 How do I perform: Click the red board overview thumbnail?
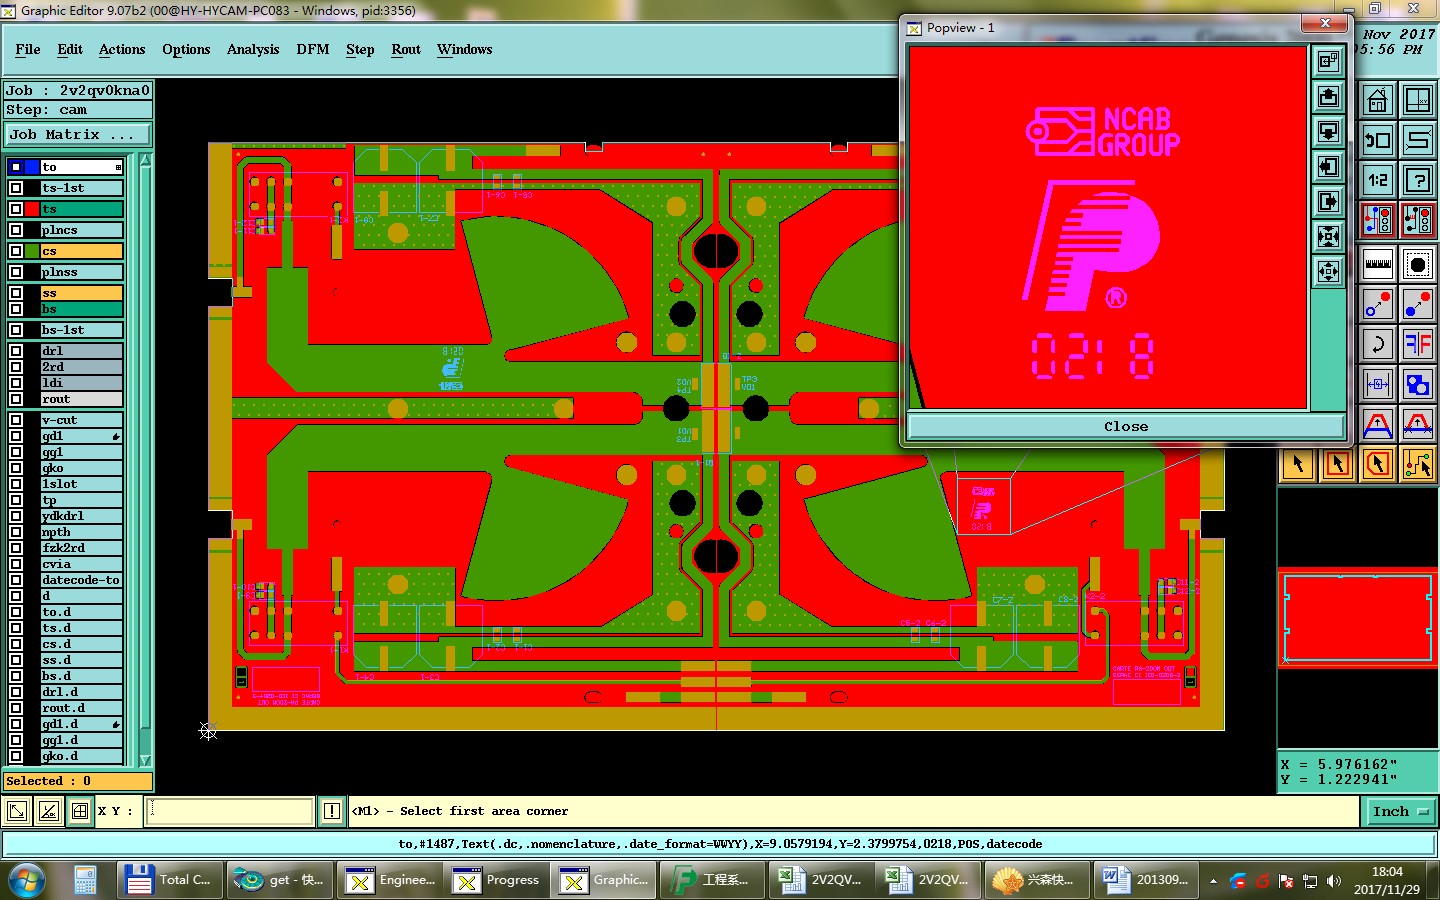[x=1358, y=617]
